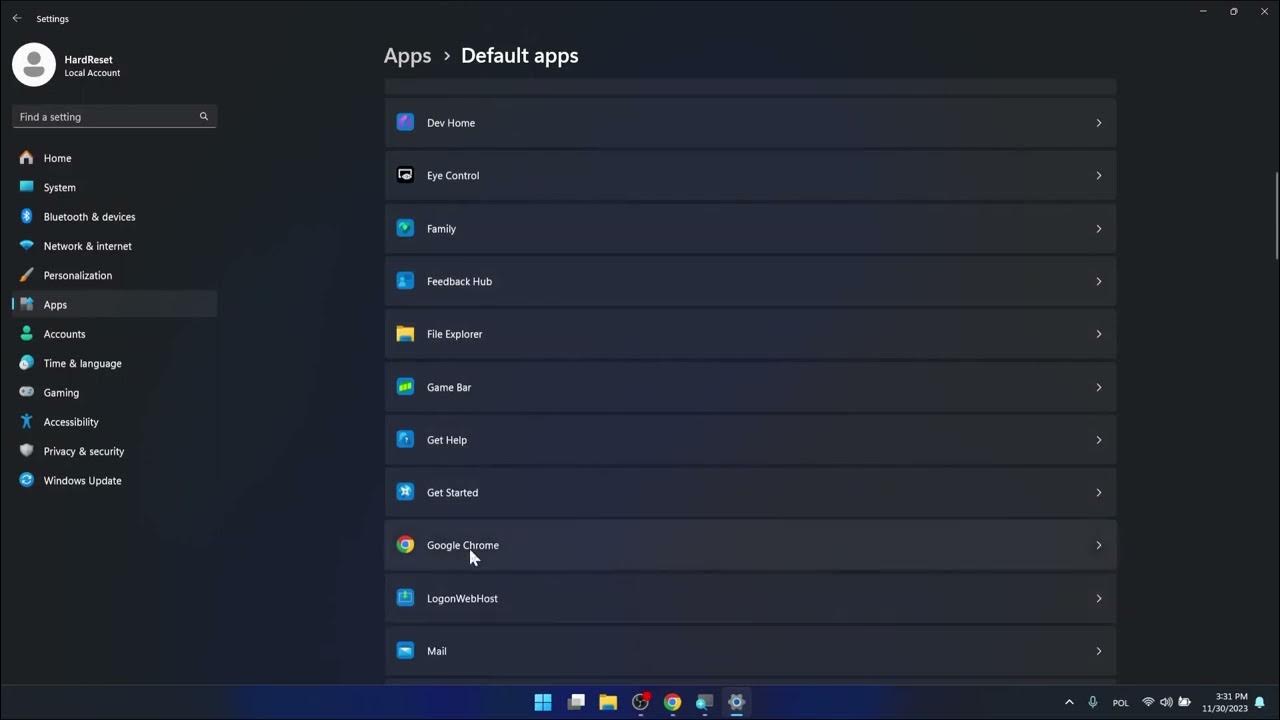
Task: Expand the Dev Home default apps entry
Action: 1098,122
